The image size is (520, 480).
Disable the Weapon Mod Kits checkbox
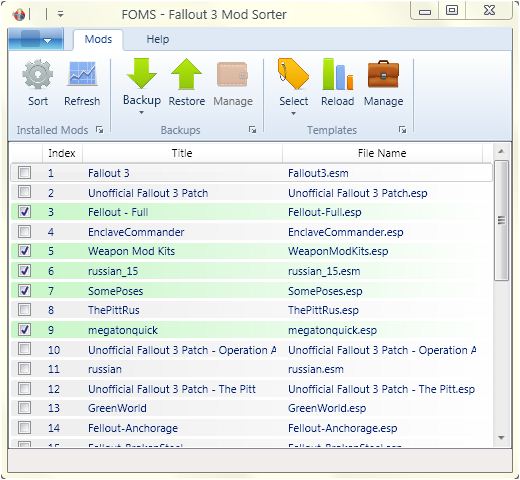pos(24,251)
